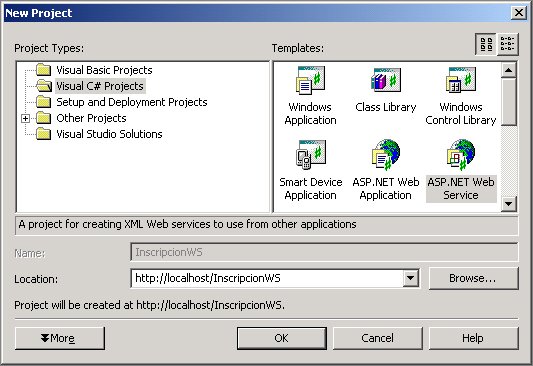Click the disabled Name field InscripcionWS

tap(324, 252)
